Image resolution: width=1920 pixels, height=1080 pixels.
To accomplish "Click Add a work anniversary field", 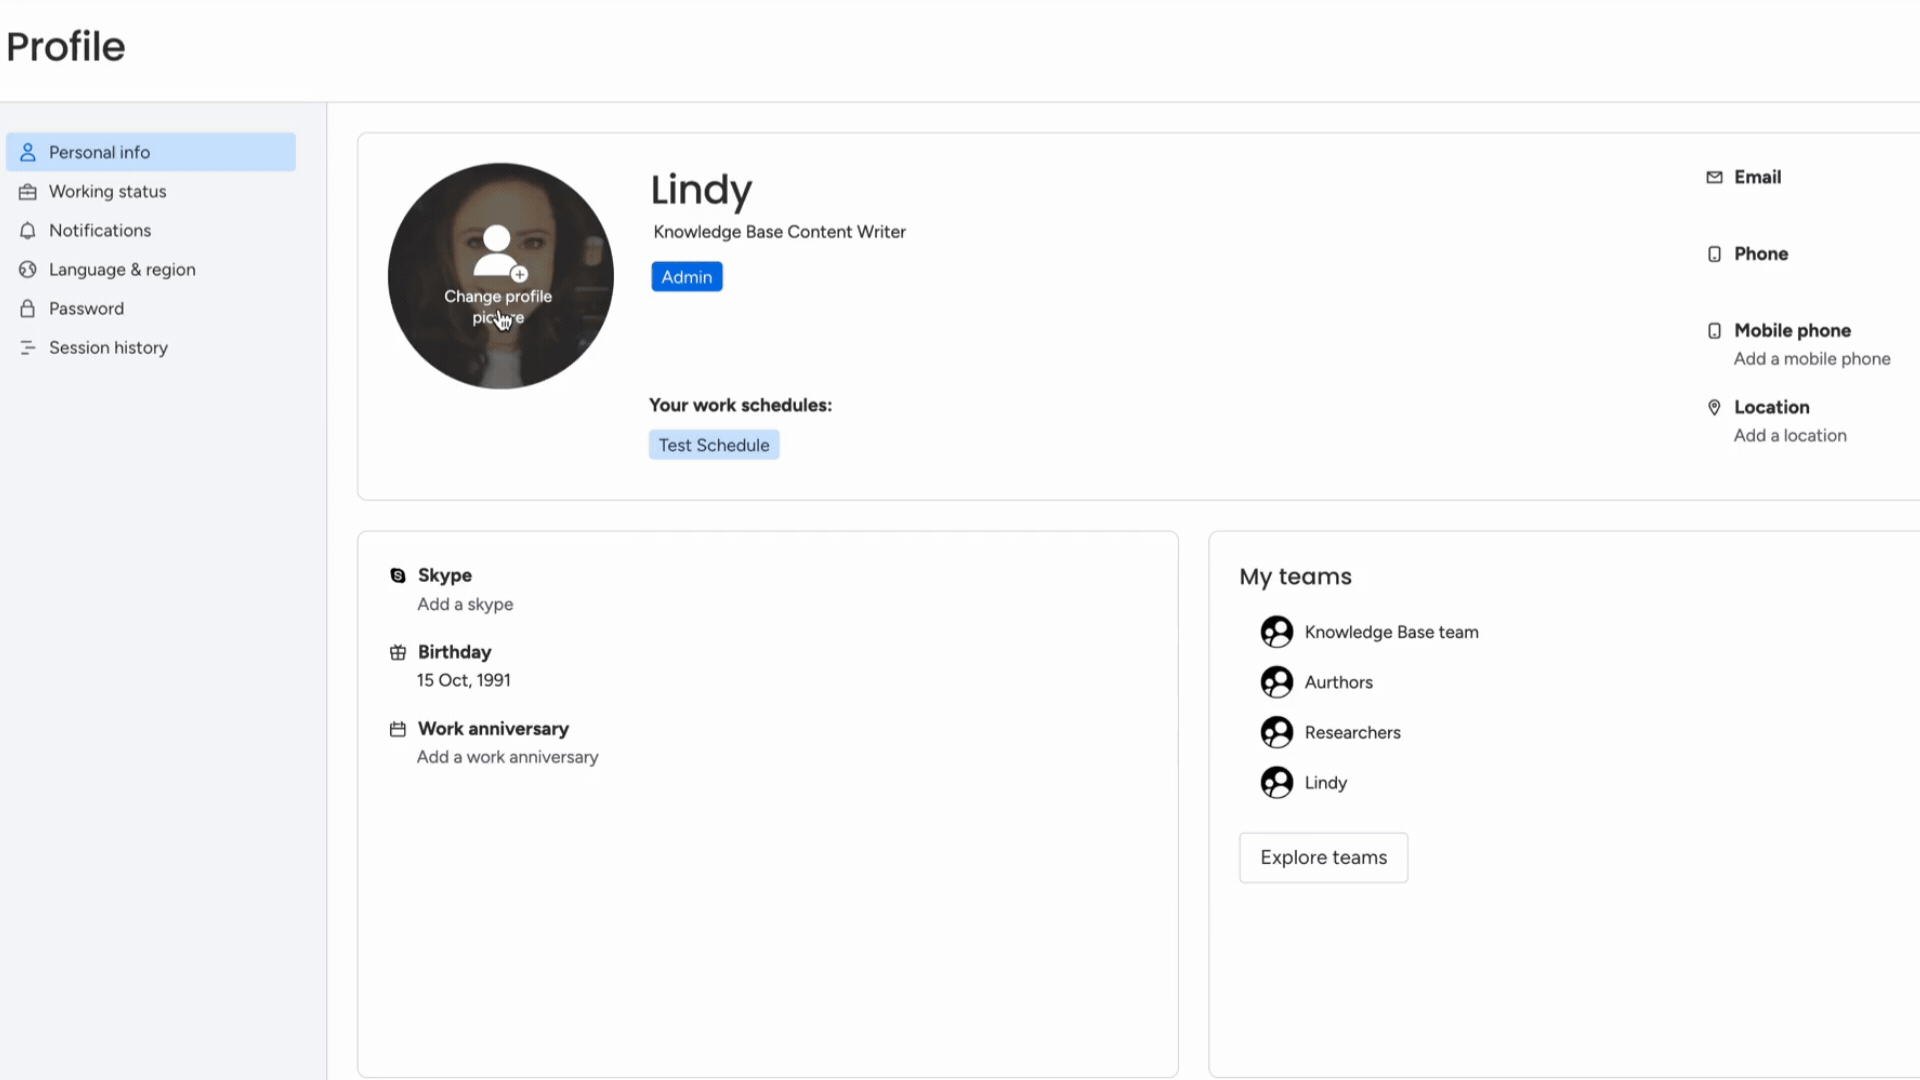I will click(x=507, y=757).
